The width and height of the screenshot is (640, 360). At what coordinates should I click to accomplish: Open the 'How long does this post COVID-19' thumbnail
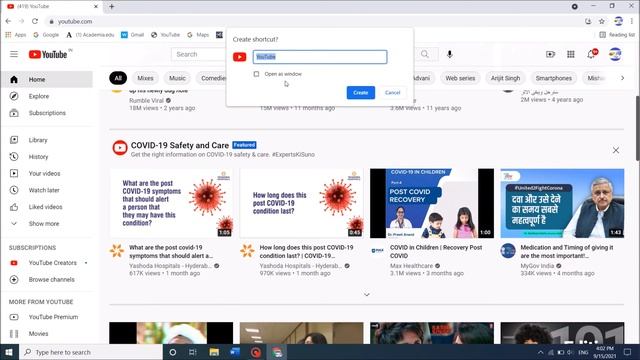(302, 203)
